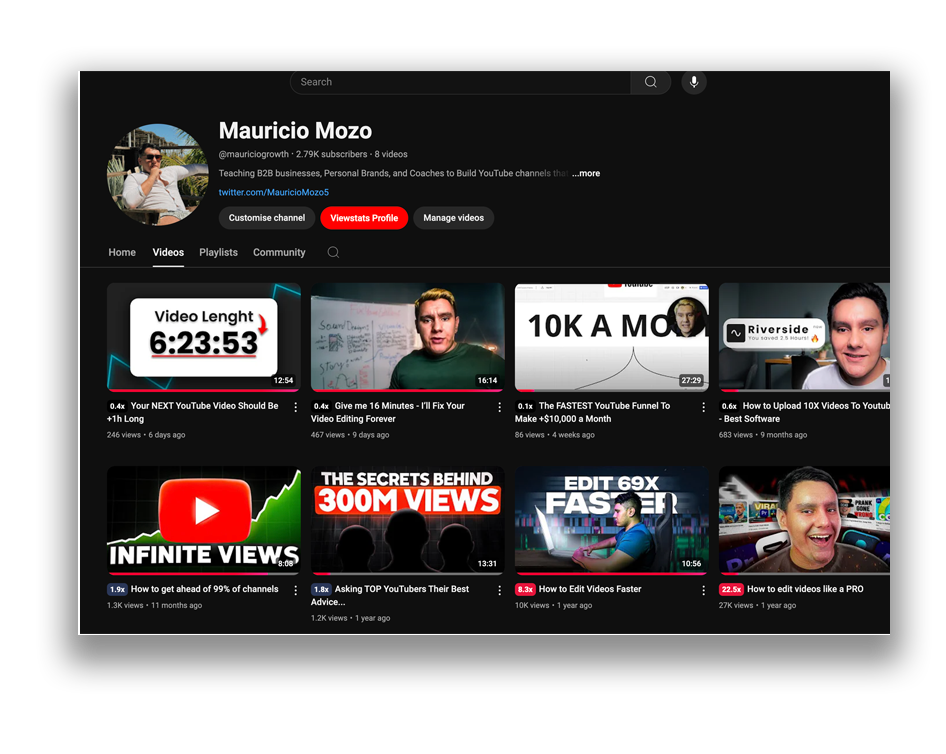Screen dimensions: 946x754
Task: Open the twitter.com/MauricioMozo5 link
Action: 273,192
